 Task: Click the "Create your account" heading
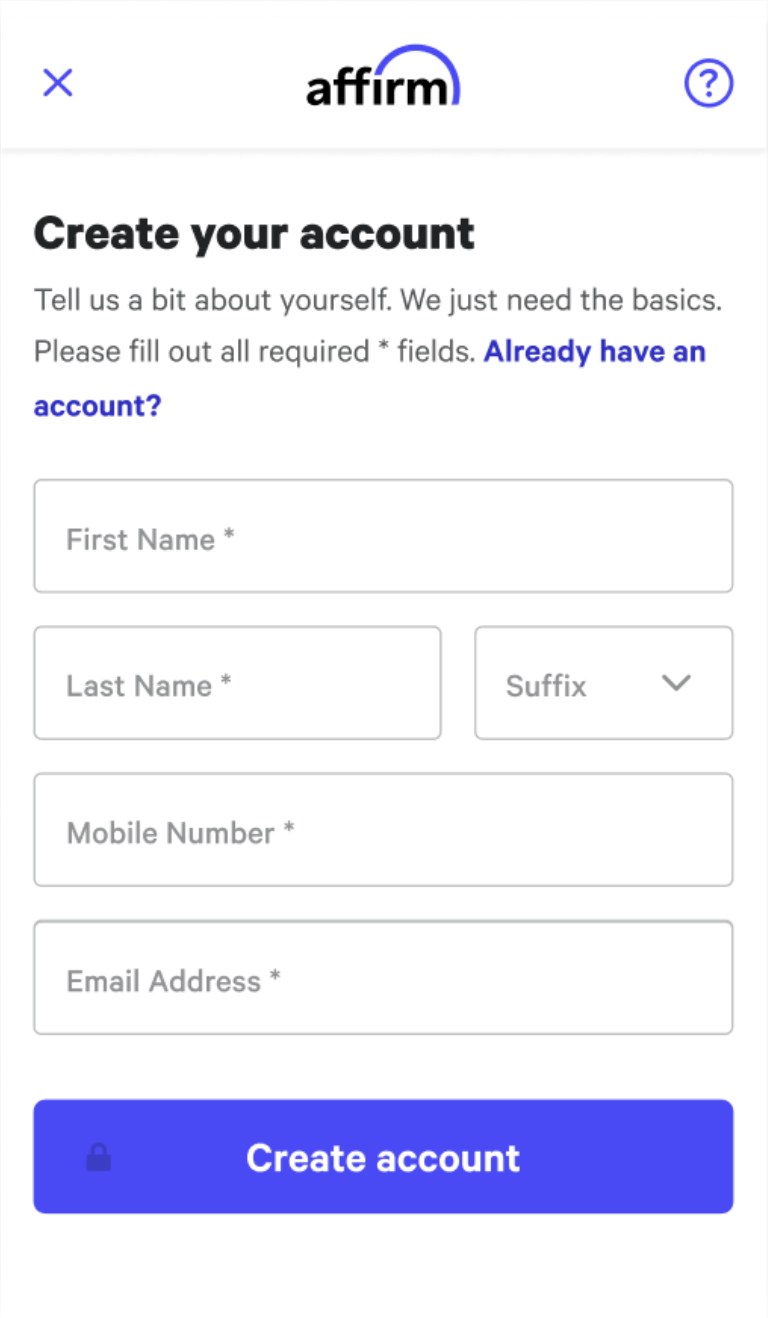254,234
